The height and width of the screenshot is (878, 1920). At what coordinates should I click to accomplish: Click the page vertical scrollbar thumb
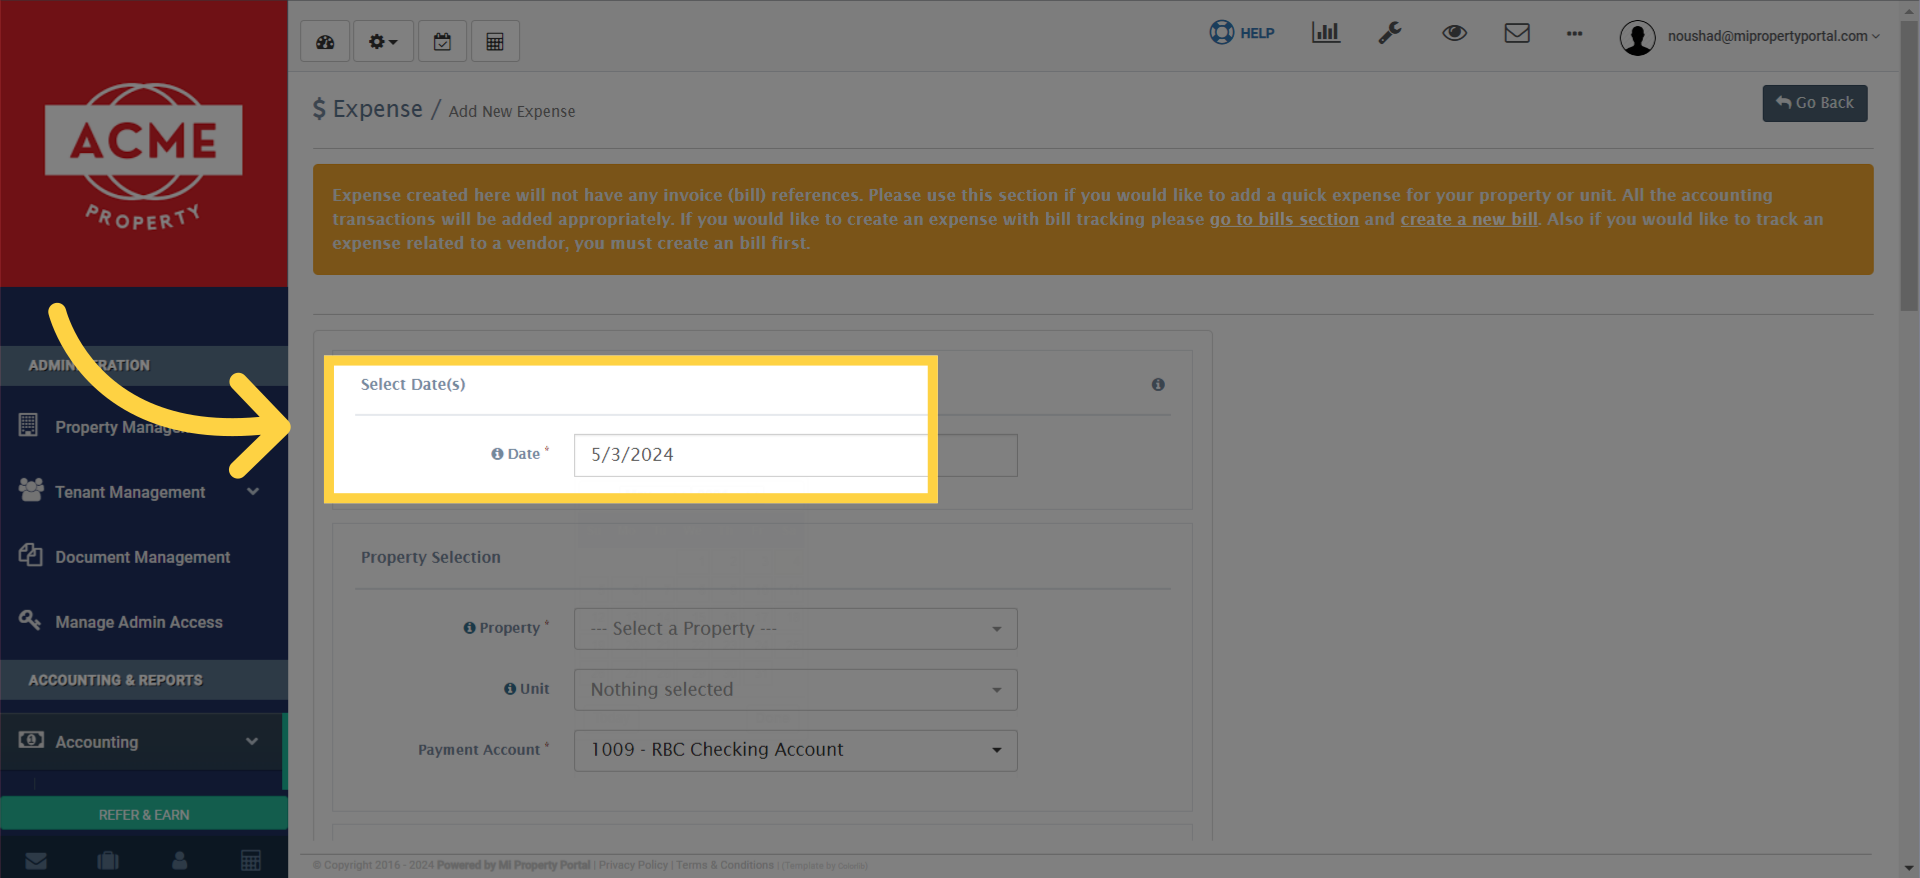[x=1910, y=165]
